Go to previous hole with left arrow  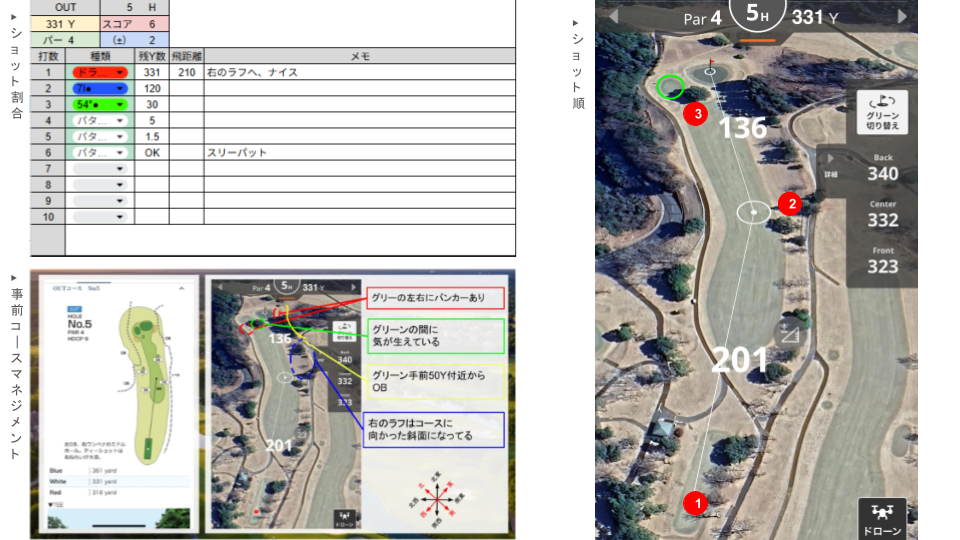[x=615, y=17]
